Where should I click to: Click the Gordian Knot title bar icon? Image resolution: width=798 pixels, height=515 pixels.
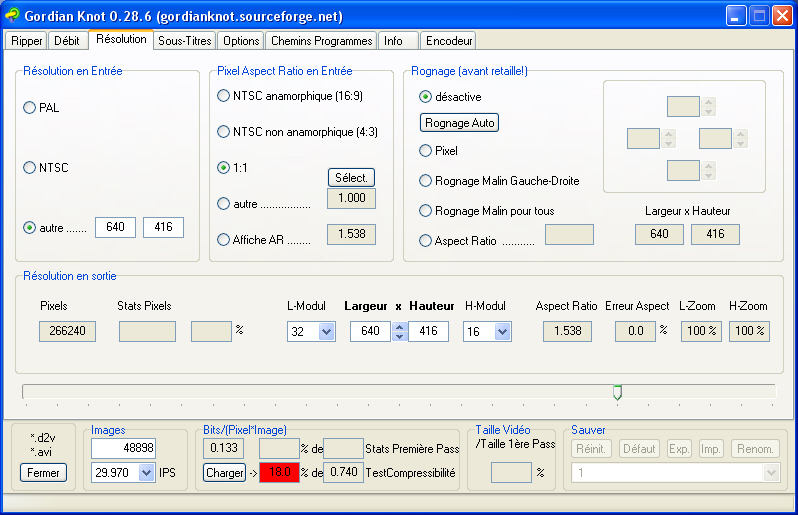coord(12,15)
